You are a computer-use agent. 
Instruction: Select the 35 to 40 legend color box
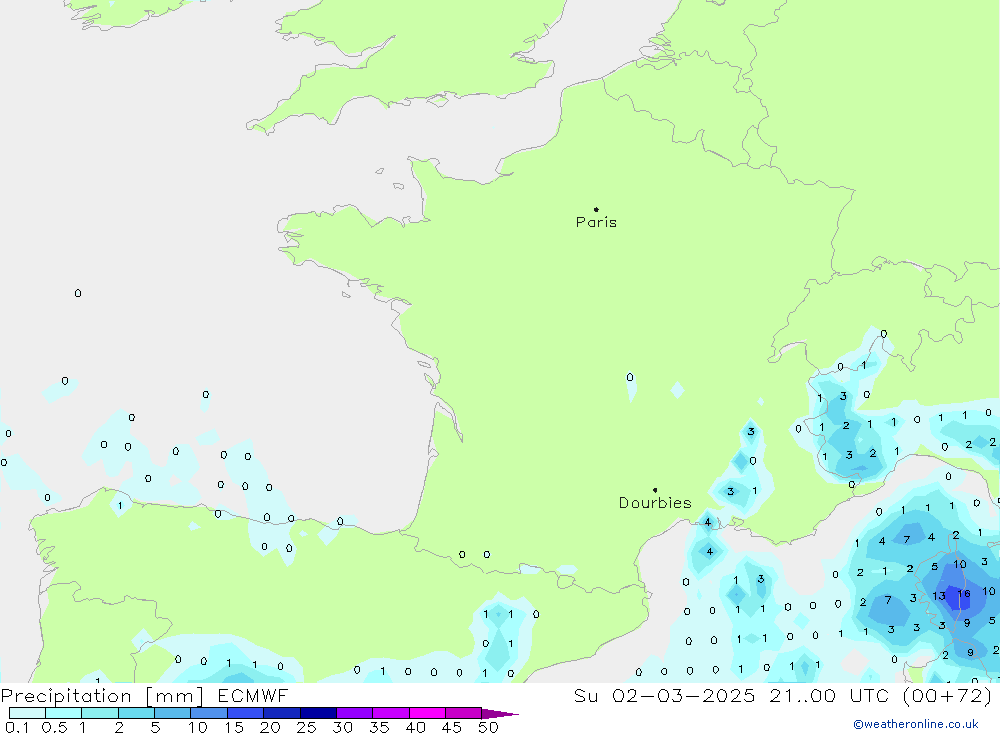click(391, 713)
